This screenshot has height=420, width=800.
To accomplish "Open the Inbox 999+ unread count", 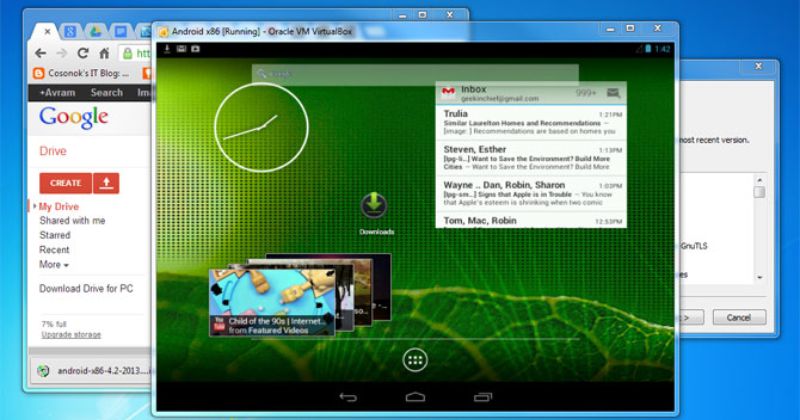I will click(586, 92).
